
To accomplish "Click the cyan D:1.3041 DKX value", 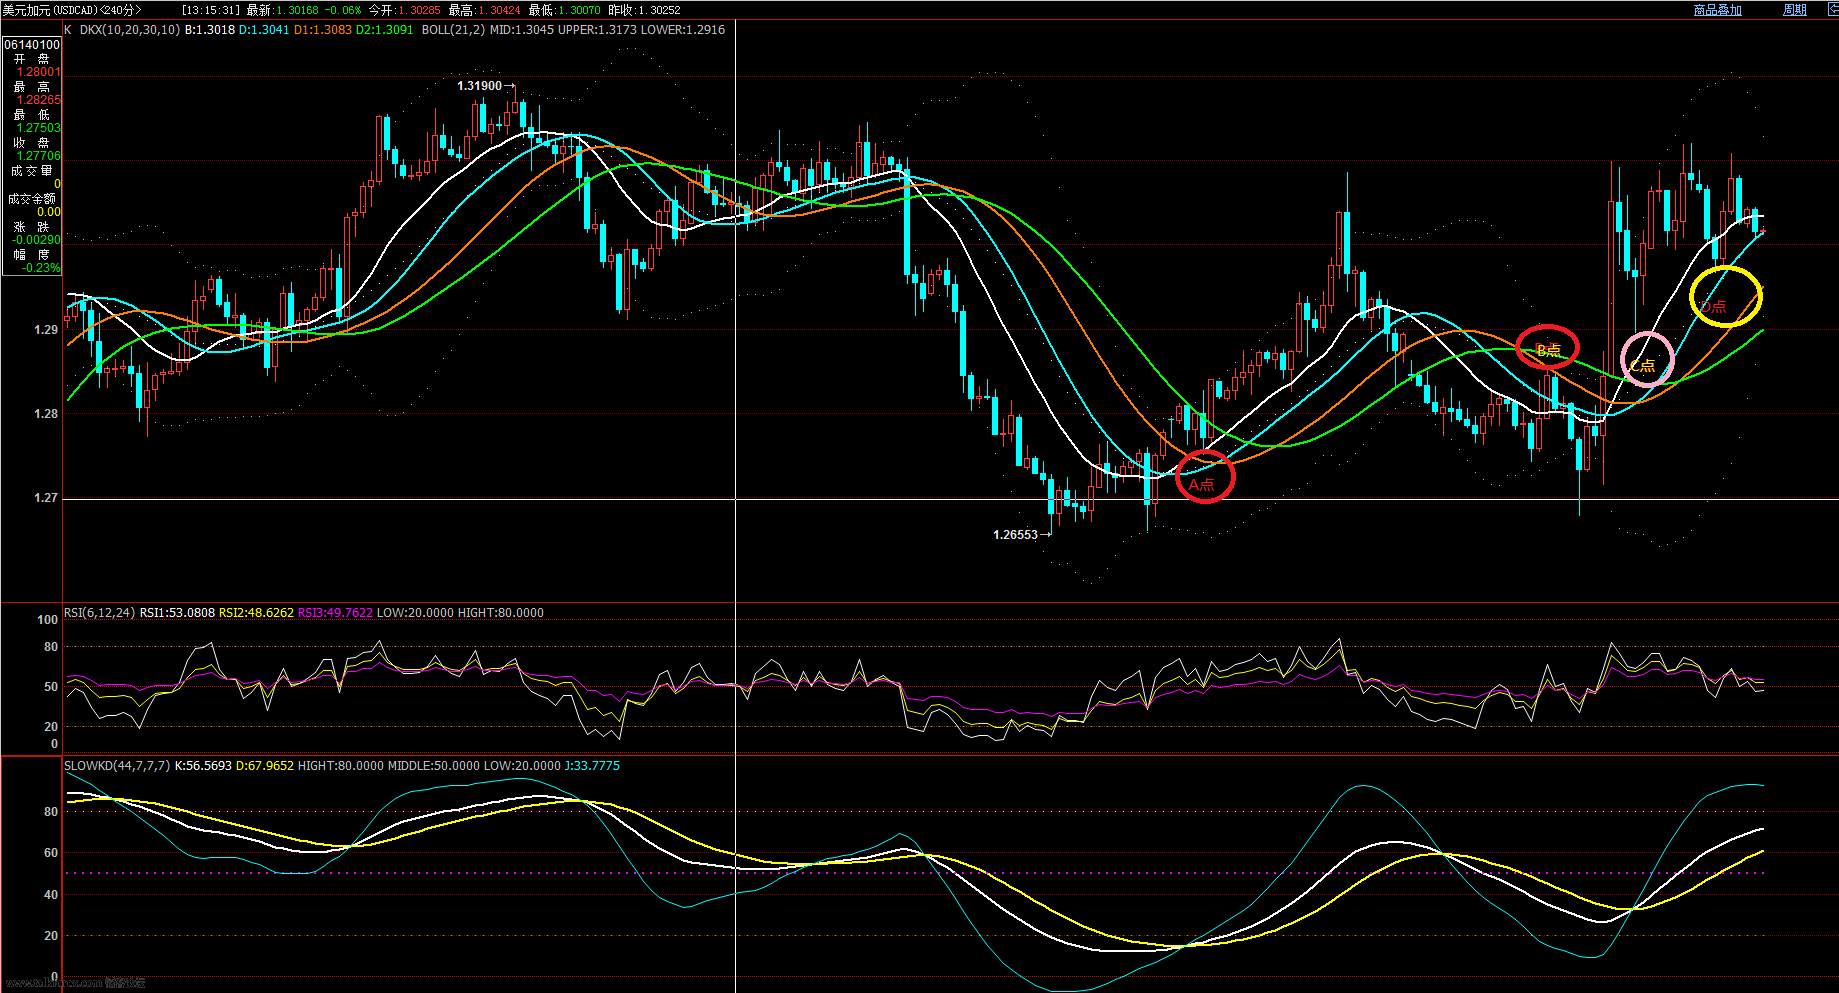I will 264,30.
